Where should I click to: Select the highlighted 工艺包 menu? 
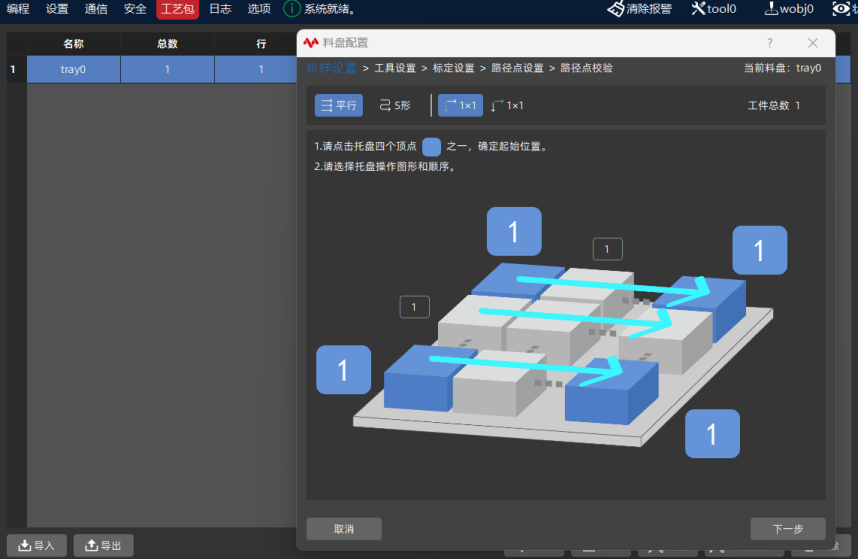pos(177,9)
